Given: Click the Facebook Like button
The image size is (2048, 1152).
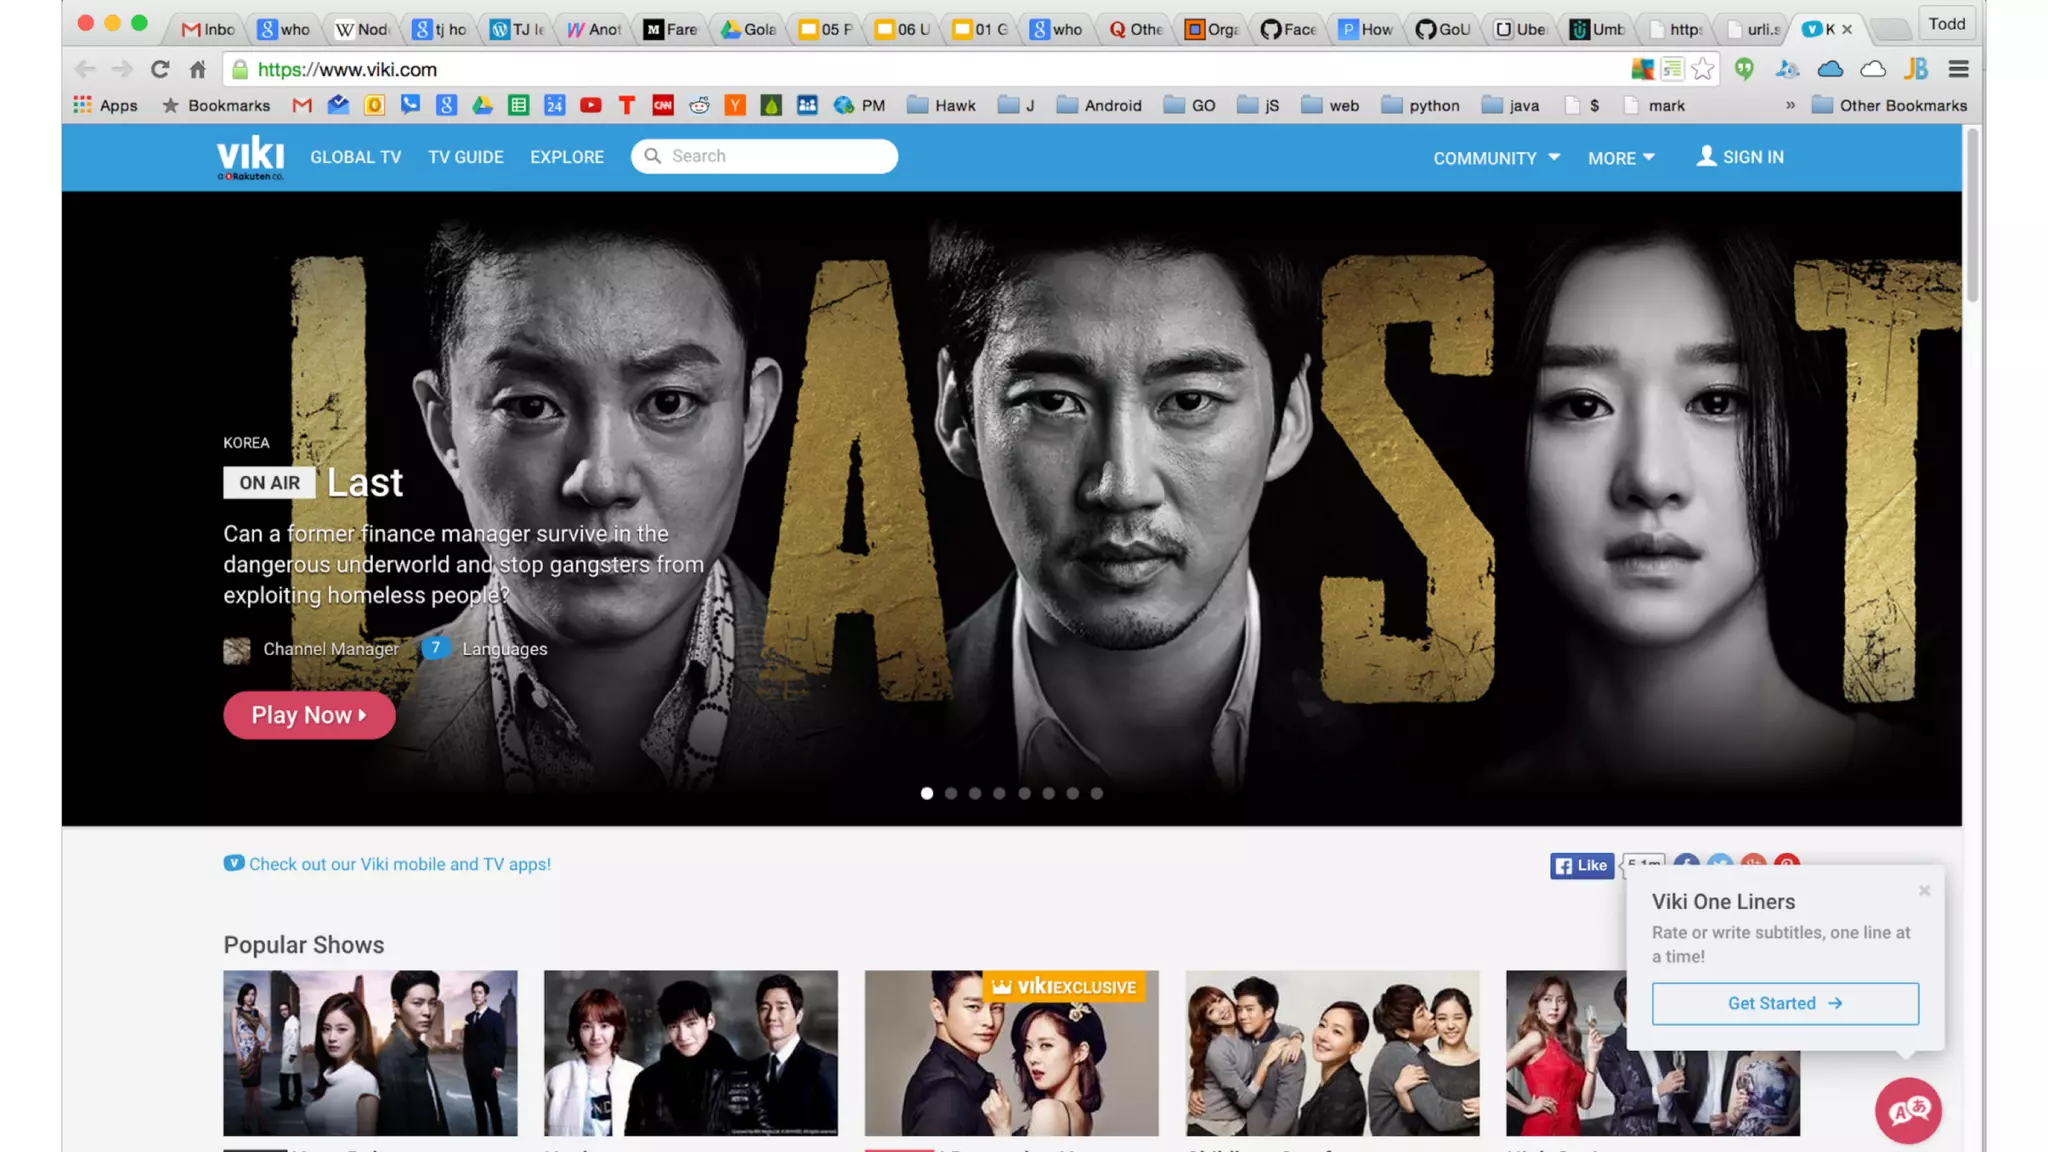Looking at the screenshot, I should pos(1581,866).
